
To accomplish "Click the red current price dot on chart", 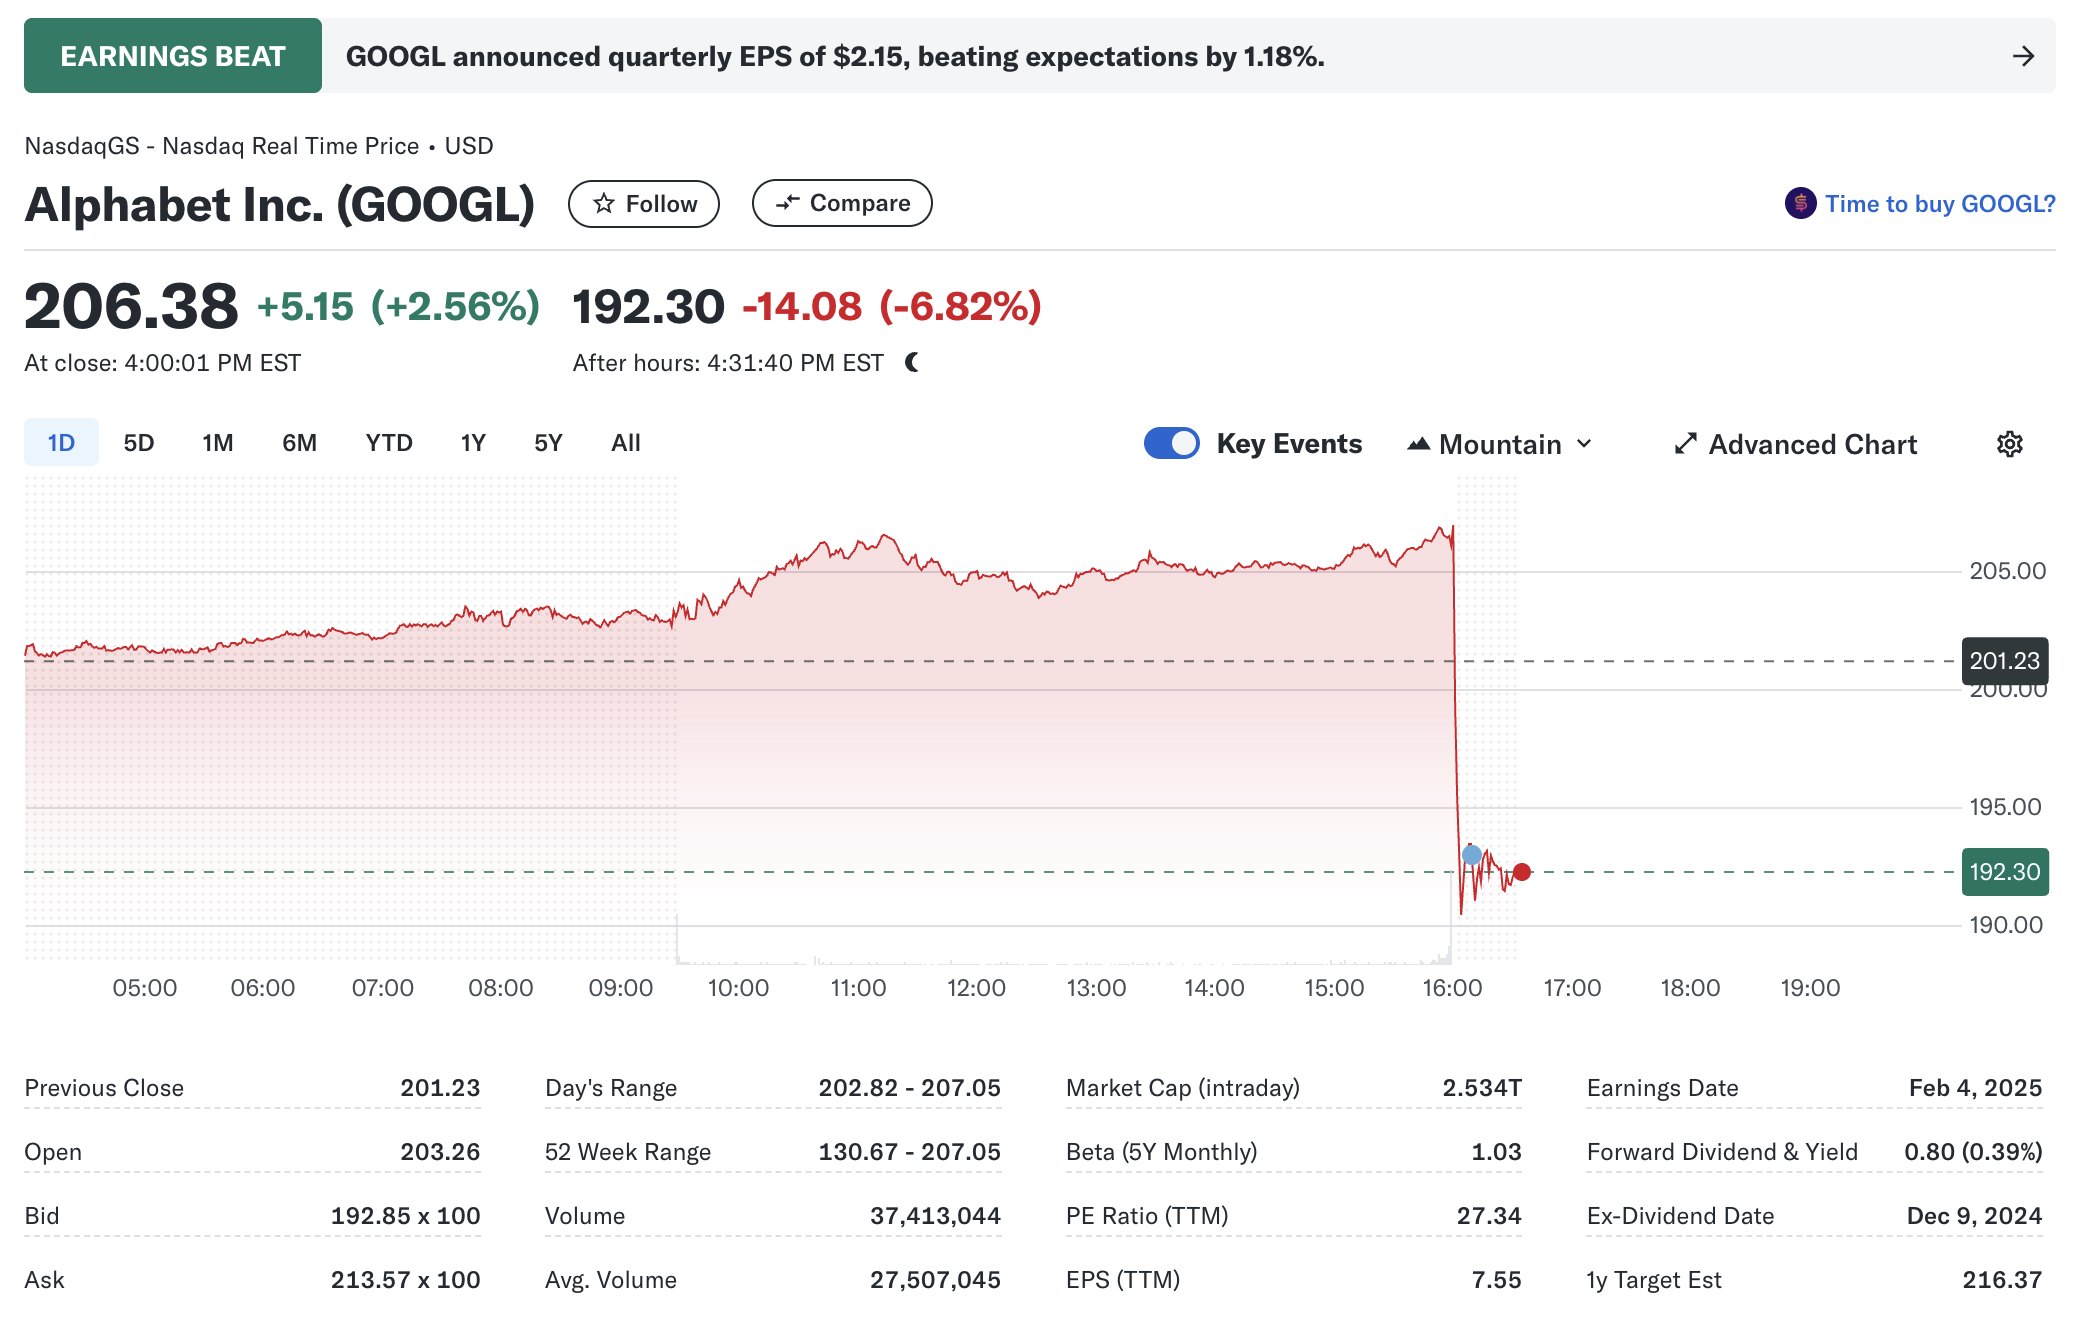I will coord(1522,872).
